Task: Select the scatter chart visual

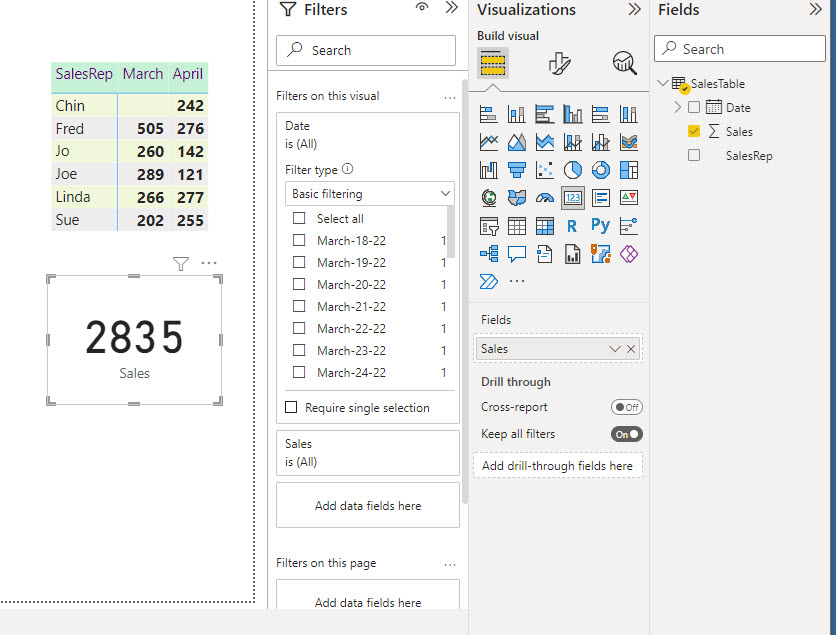Action: tap(544, 170)
